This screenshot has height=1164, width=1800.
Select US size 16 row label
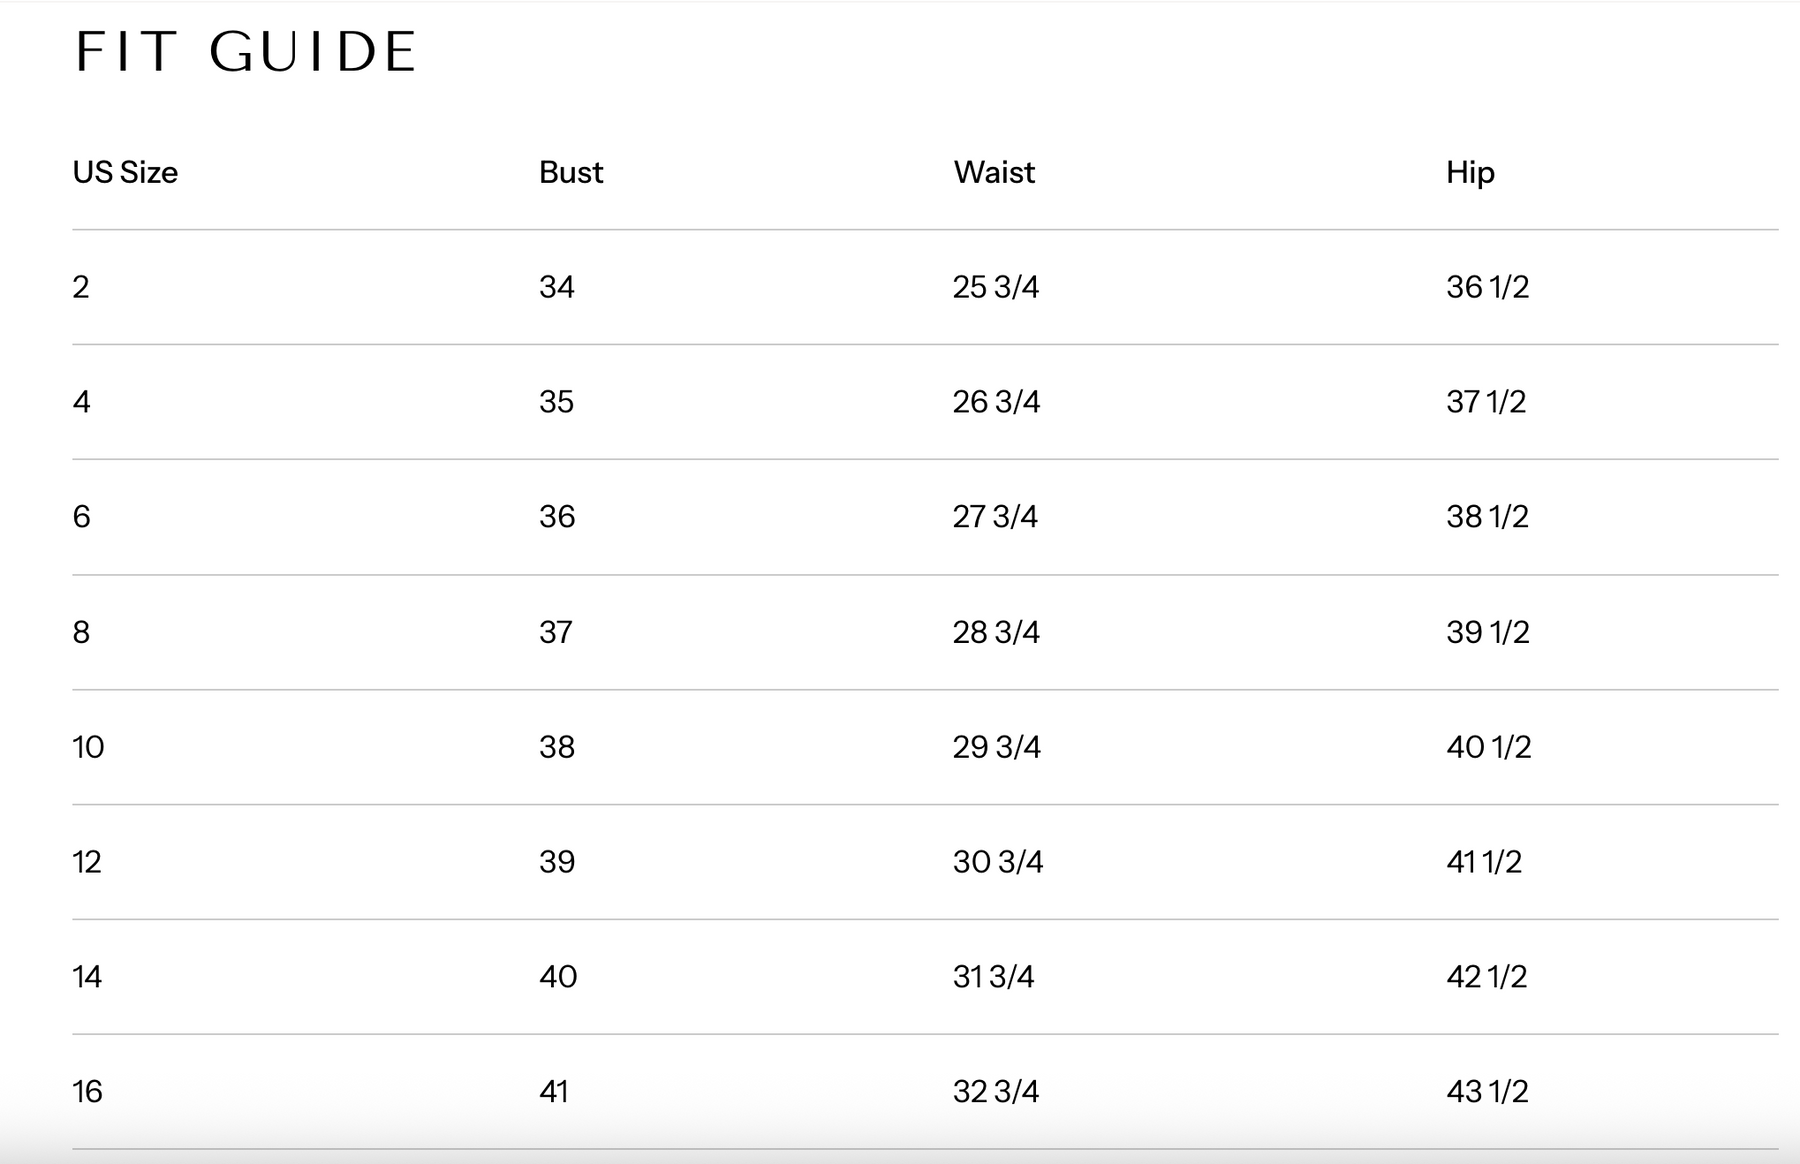(x=87, y=1091)
